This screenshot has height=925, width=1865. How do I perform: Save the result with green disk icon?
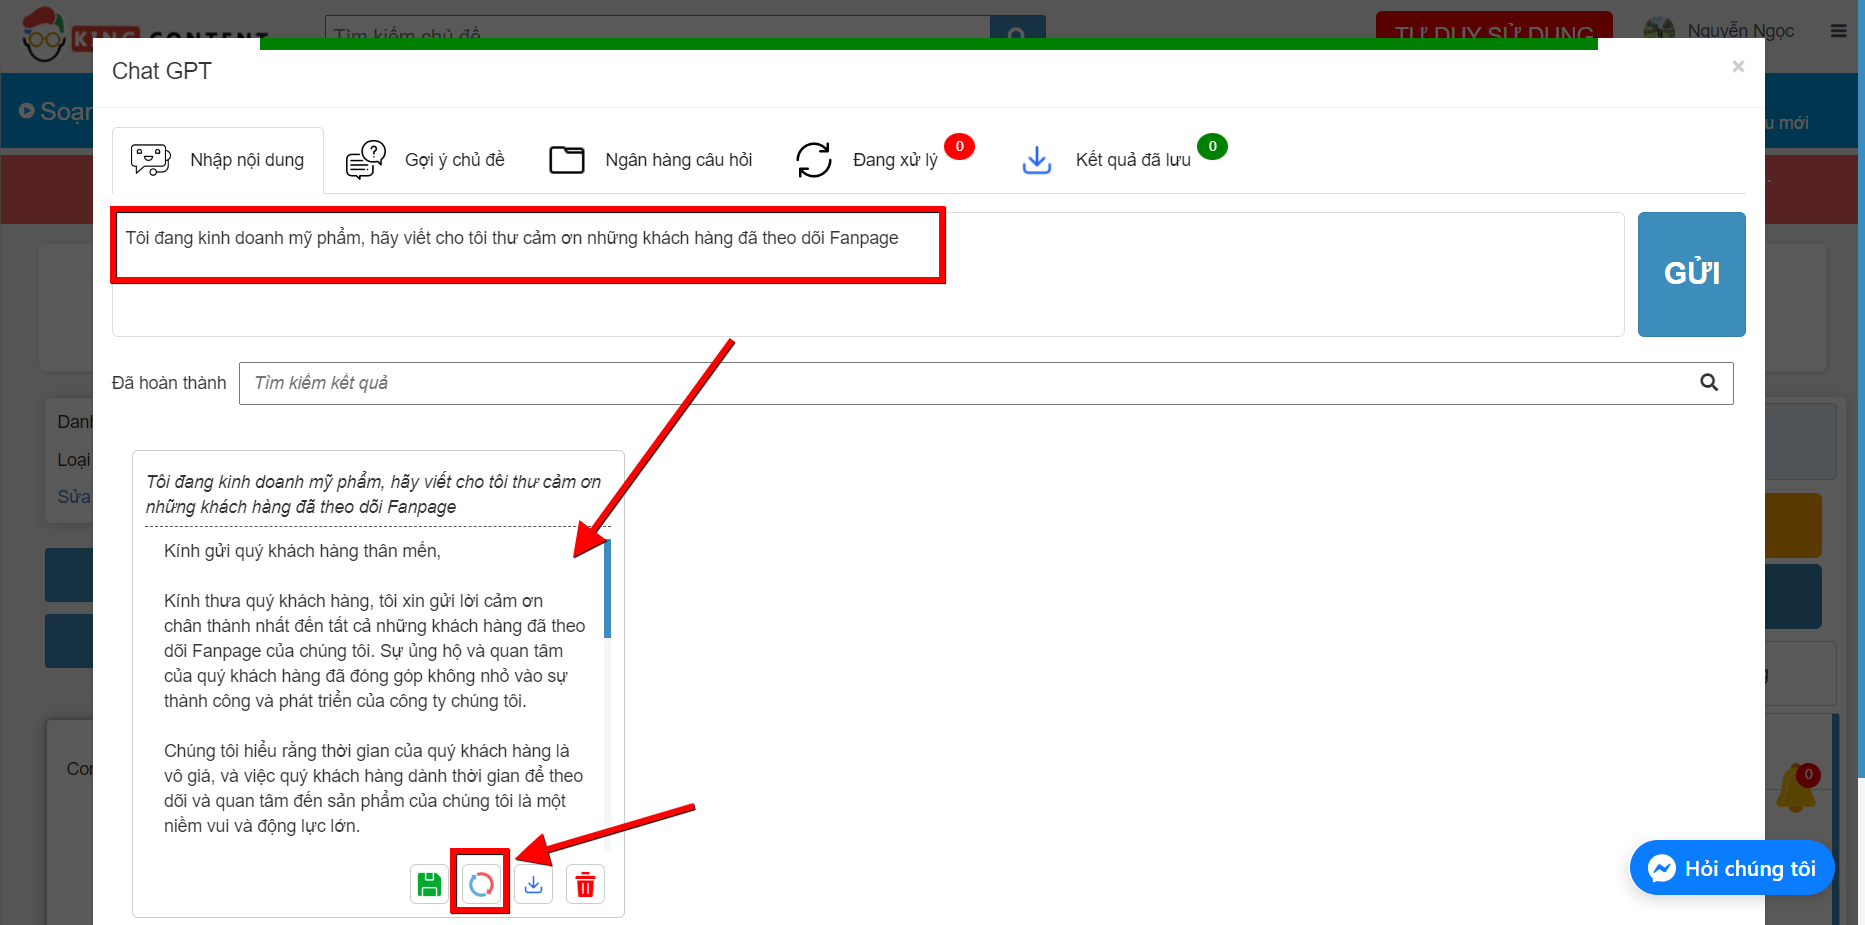[429, 884]
